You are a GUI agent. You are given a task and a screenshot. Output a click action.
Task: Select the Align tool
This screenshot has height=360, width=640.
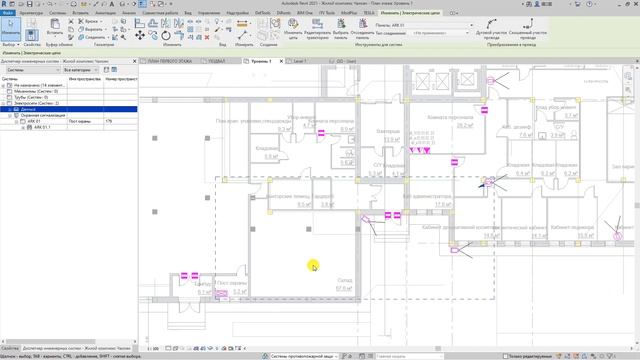tap(140, 24)
